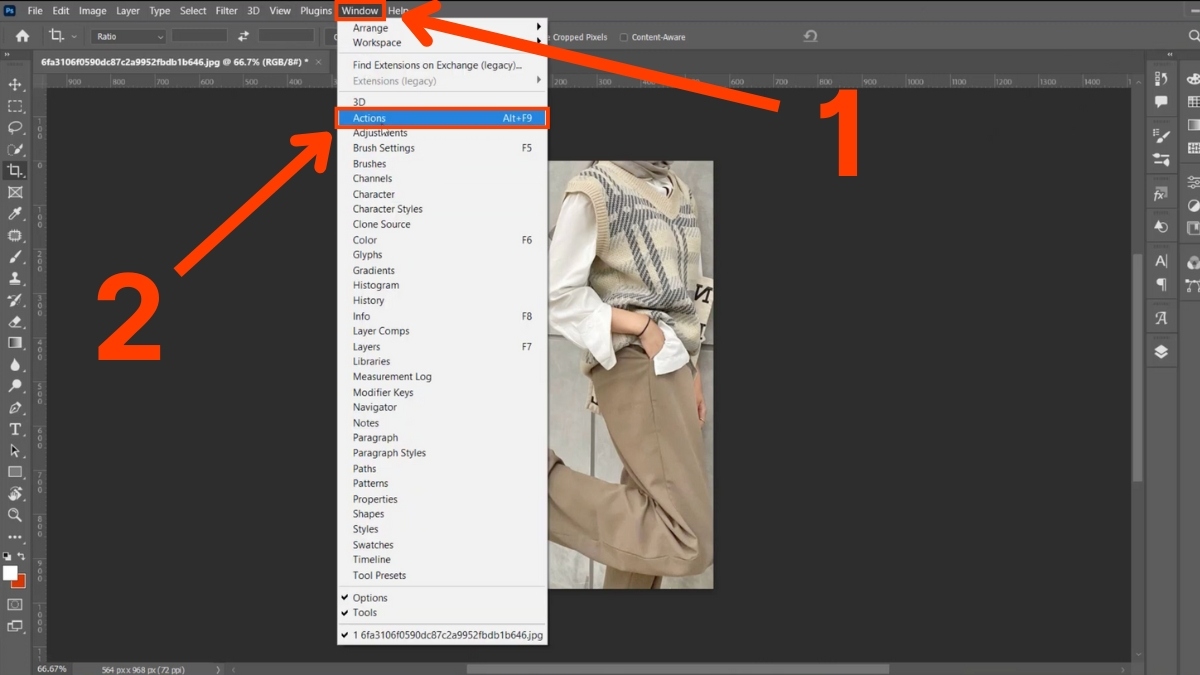Select the Clone Stamp tool
Screen dimensions: 1200x675
coord(15,278)
